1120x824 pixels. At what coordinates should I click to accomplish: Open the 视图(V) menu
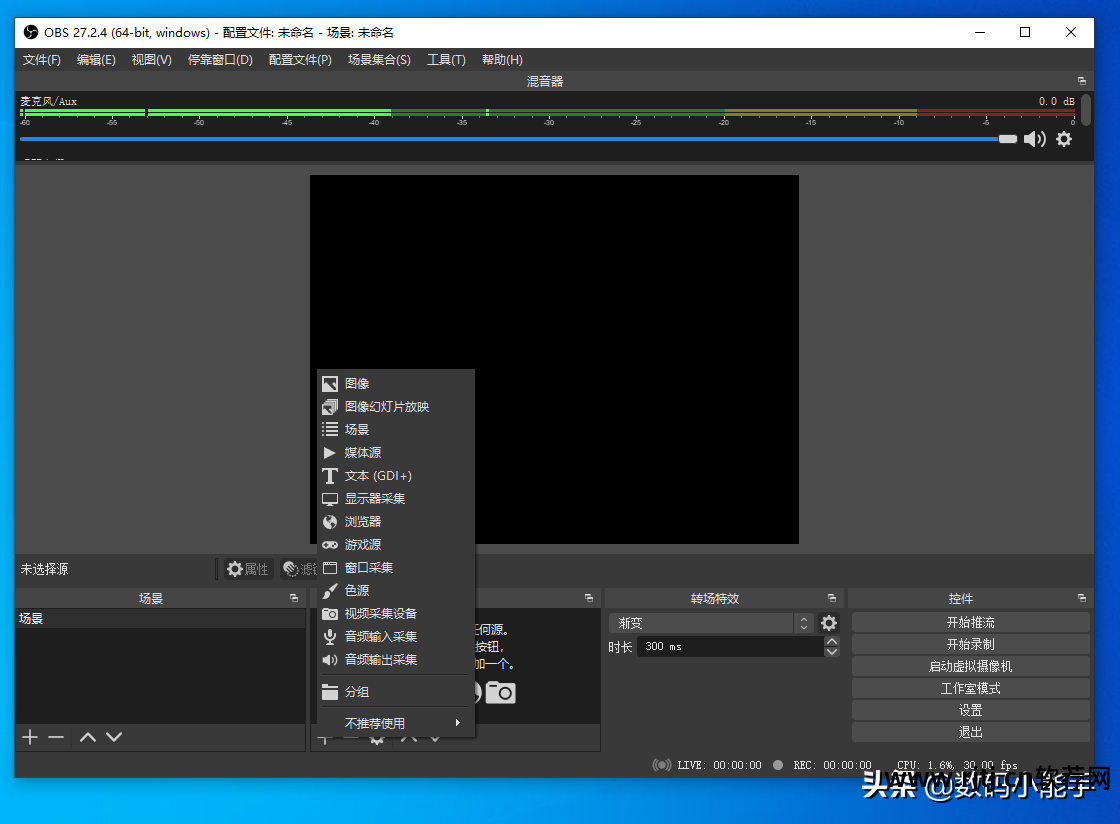[x=151, y=59]
